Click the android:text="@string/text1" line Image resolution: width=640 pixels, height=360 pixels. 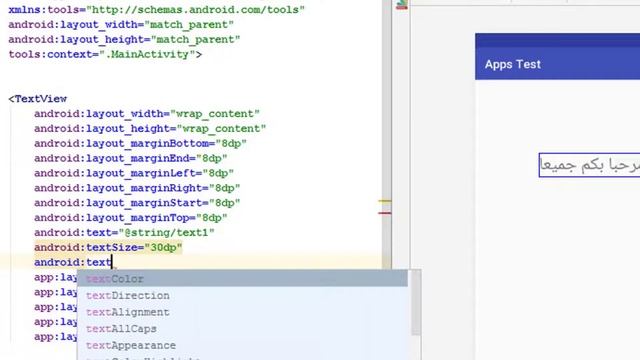[x=124, y=233]
